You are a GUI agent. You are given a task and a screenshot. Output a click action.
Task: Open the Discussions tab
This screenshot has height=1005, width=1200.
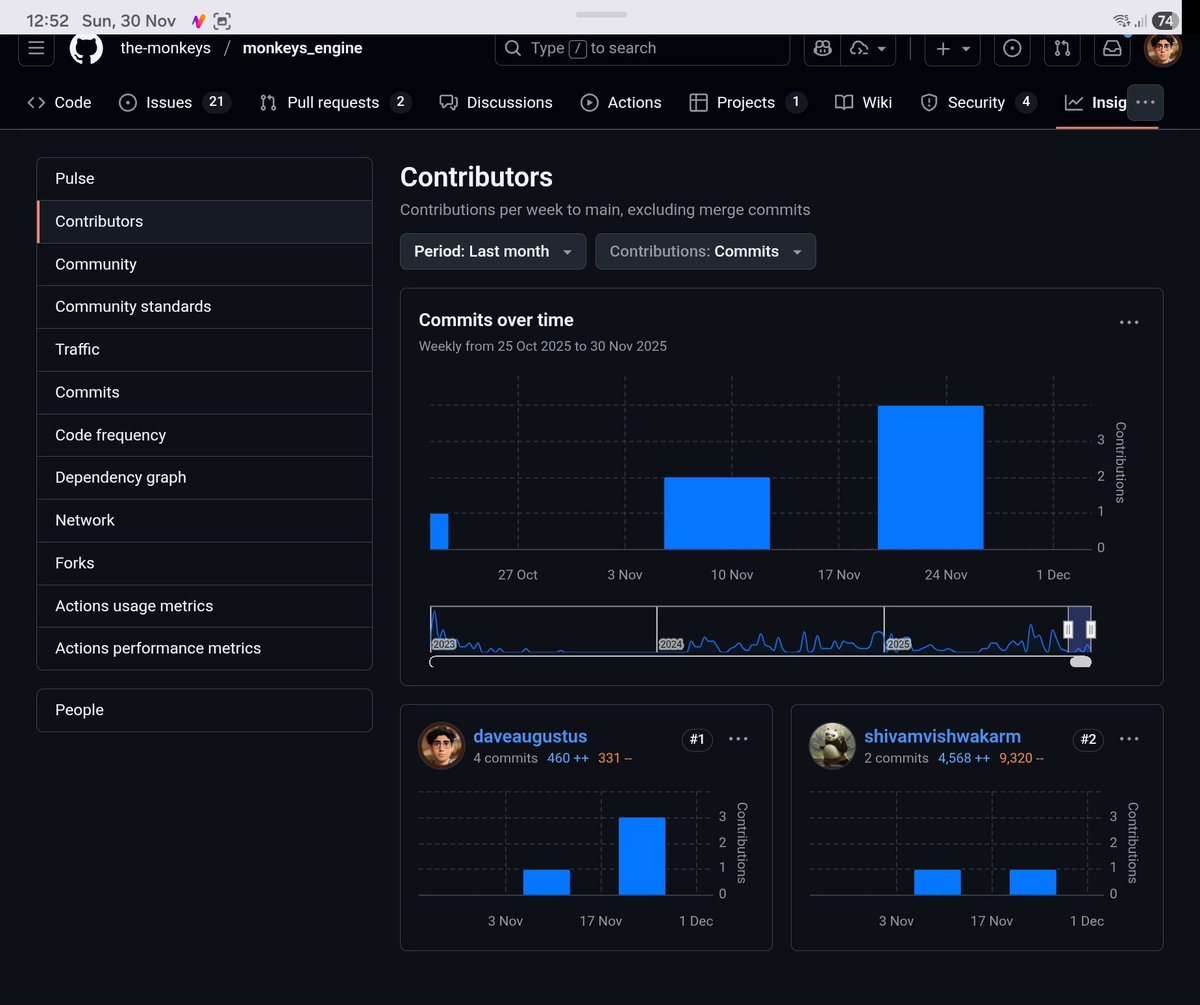[x=496, y=102]
